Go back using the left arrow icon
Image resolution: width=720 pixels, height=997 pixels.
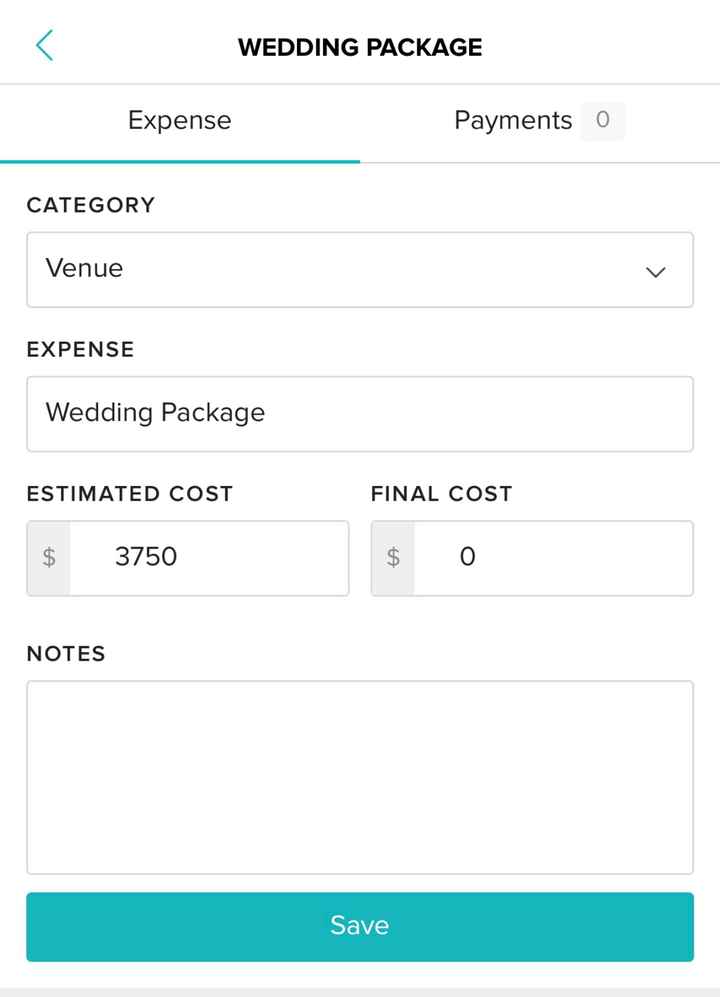[44, 46]
